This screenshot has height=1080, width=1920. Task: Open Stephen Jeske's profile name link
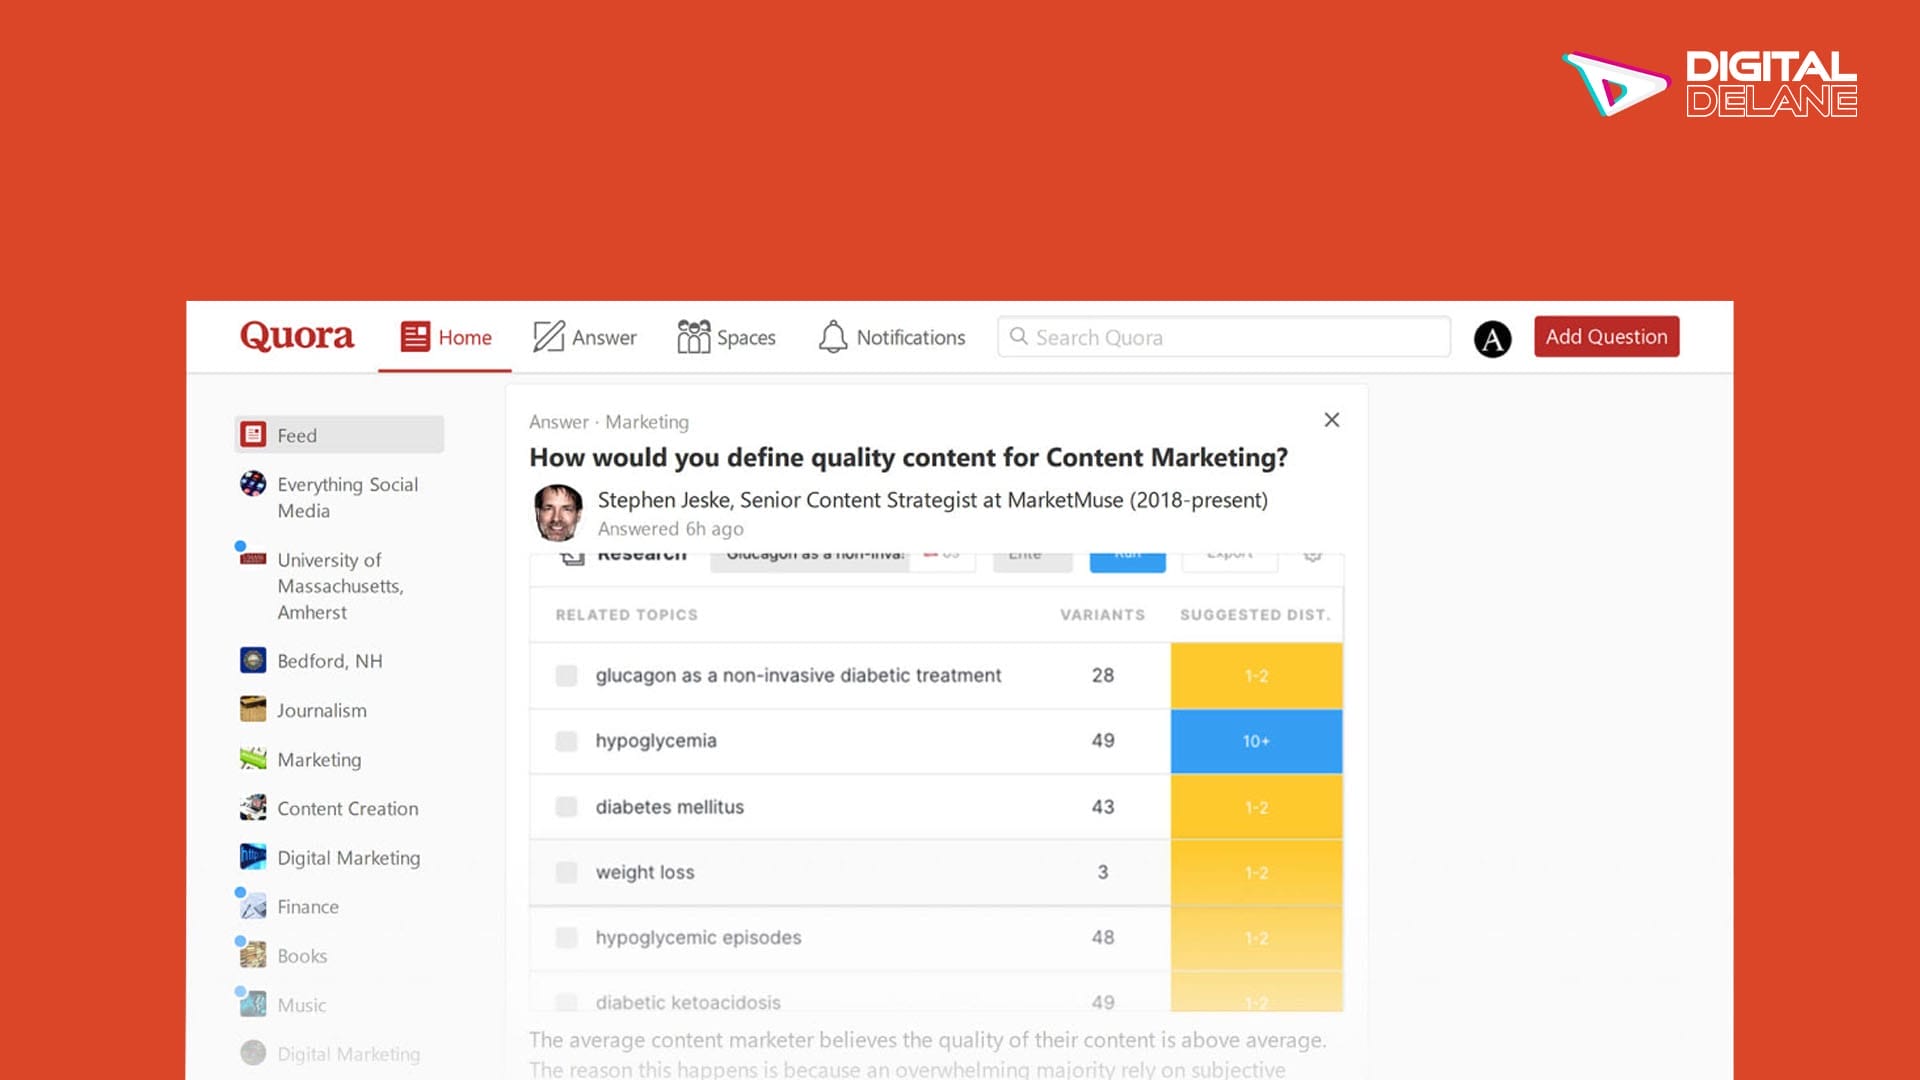tap(663, 500)
